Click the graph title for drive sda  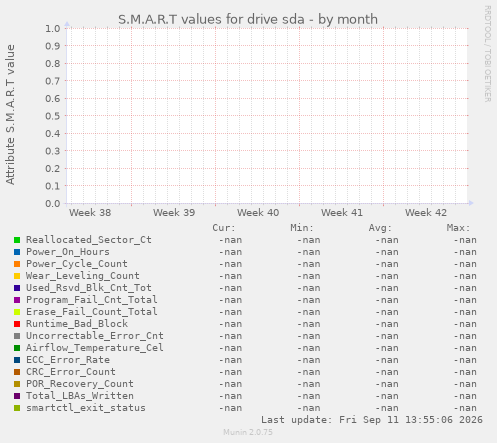point(248,19)
